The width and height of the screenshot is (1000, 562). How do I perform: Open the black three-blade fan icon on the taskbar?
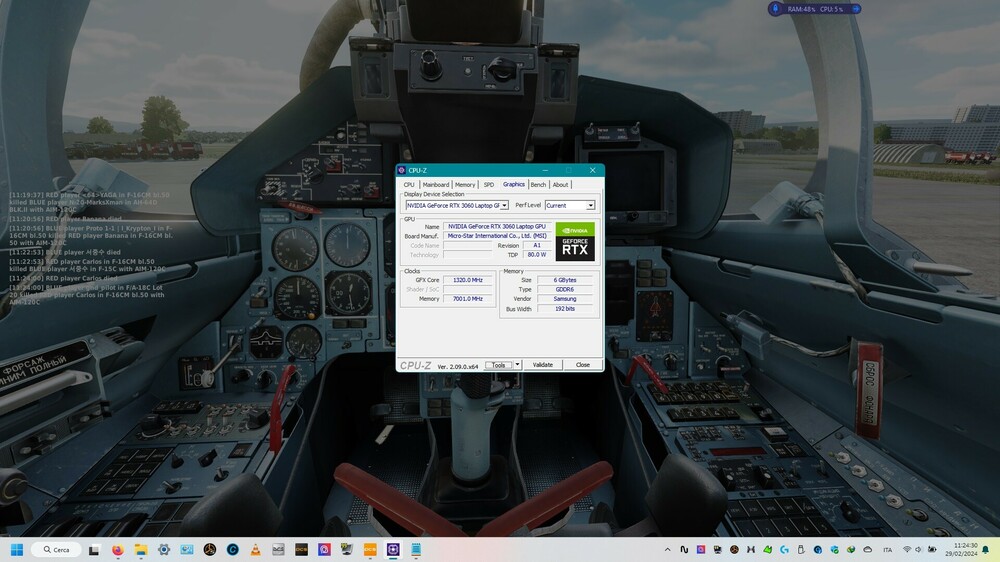point(210,549)
